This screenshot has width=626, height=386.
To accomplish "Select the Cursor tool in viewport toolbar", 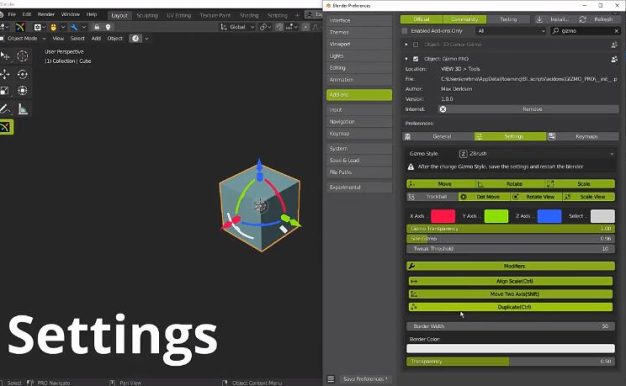I will 22,56.
